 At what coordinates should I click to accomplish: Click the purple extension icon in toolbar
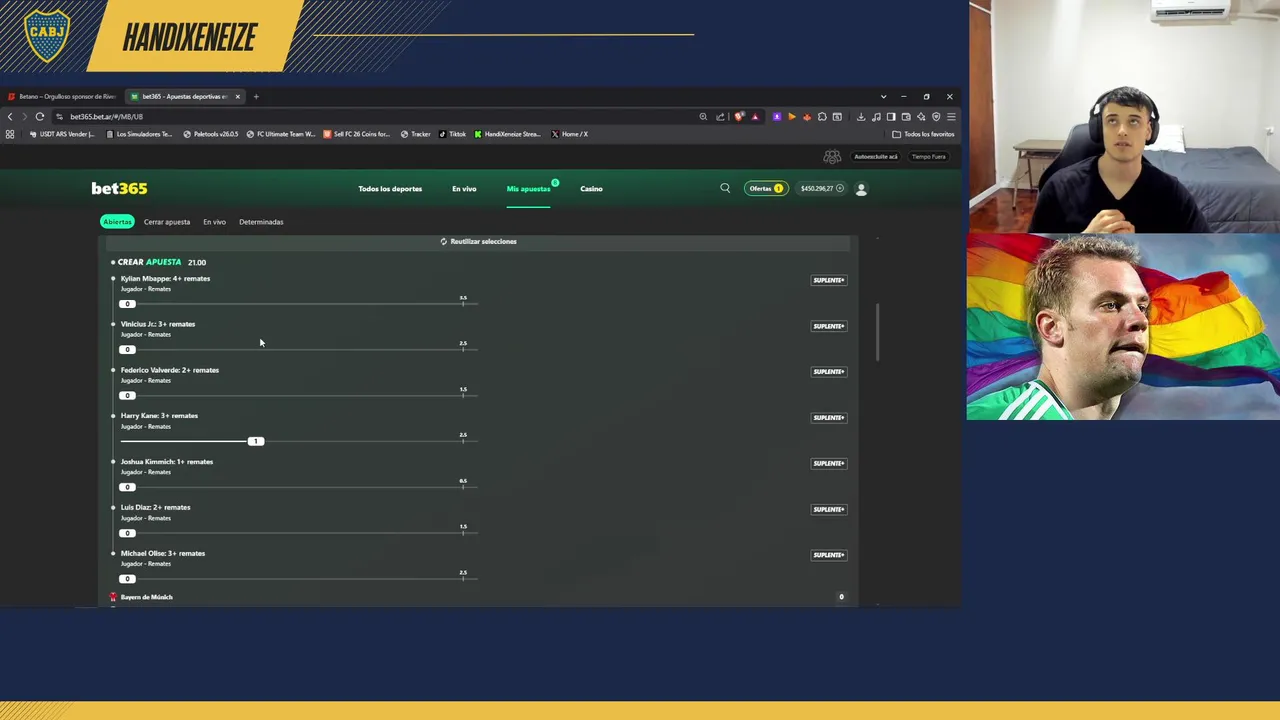[x=777, y=116]
